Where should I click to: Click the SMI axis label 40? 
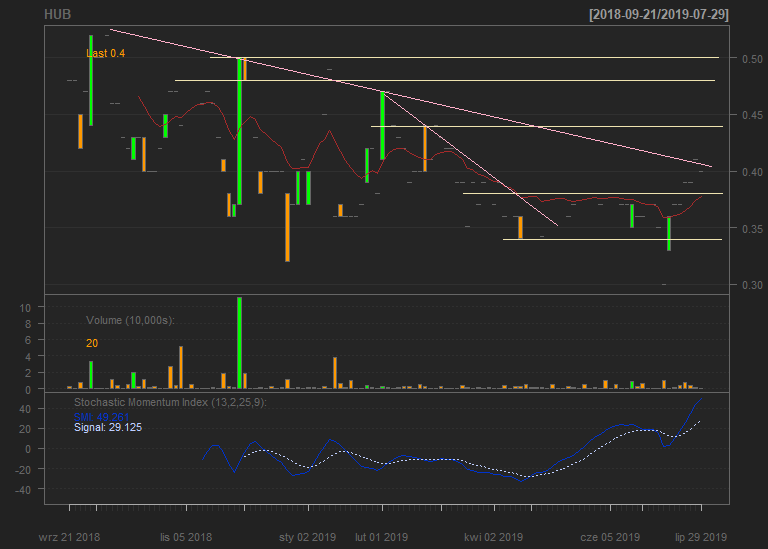[x=25, y=409]
